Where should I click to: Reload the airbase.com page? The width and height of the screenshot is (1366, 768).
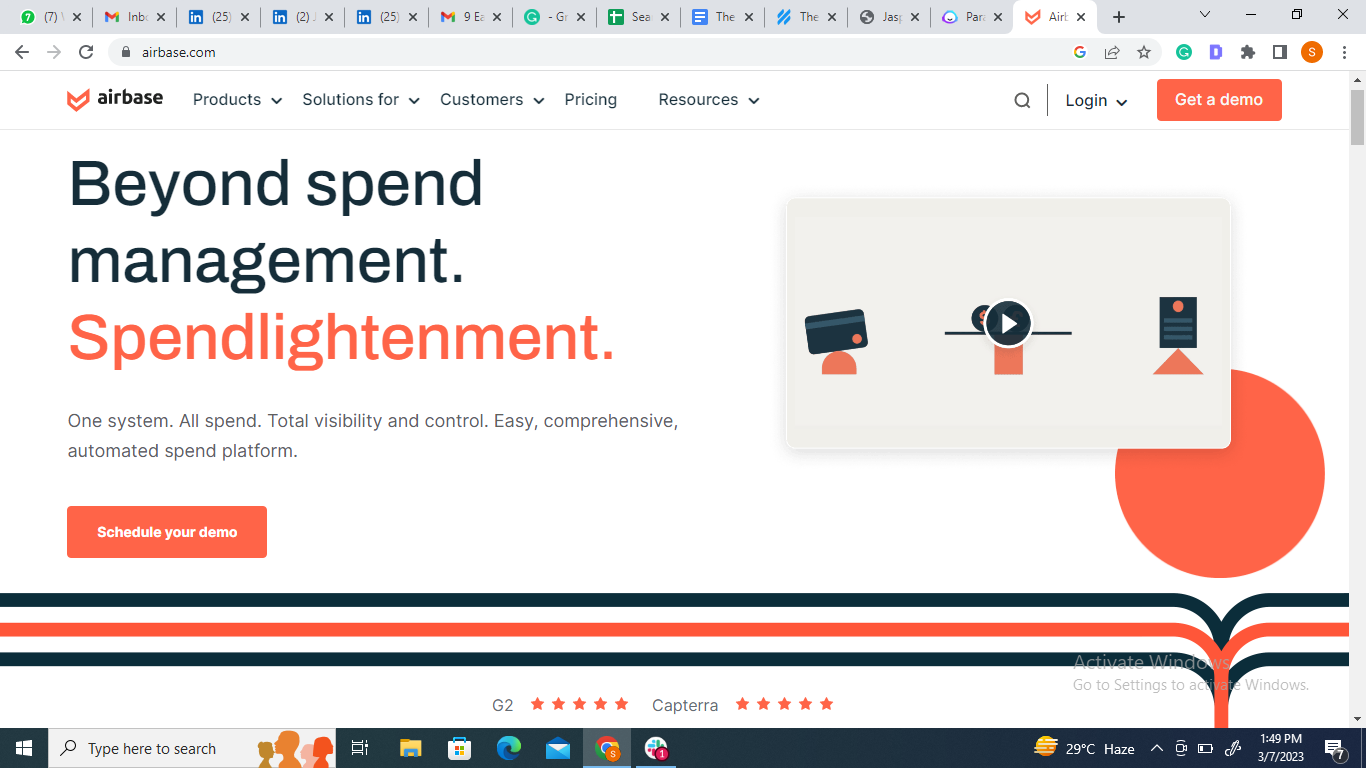coord(86,52)
